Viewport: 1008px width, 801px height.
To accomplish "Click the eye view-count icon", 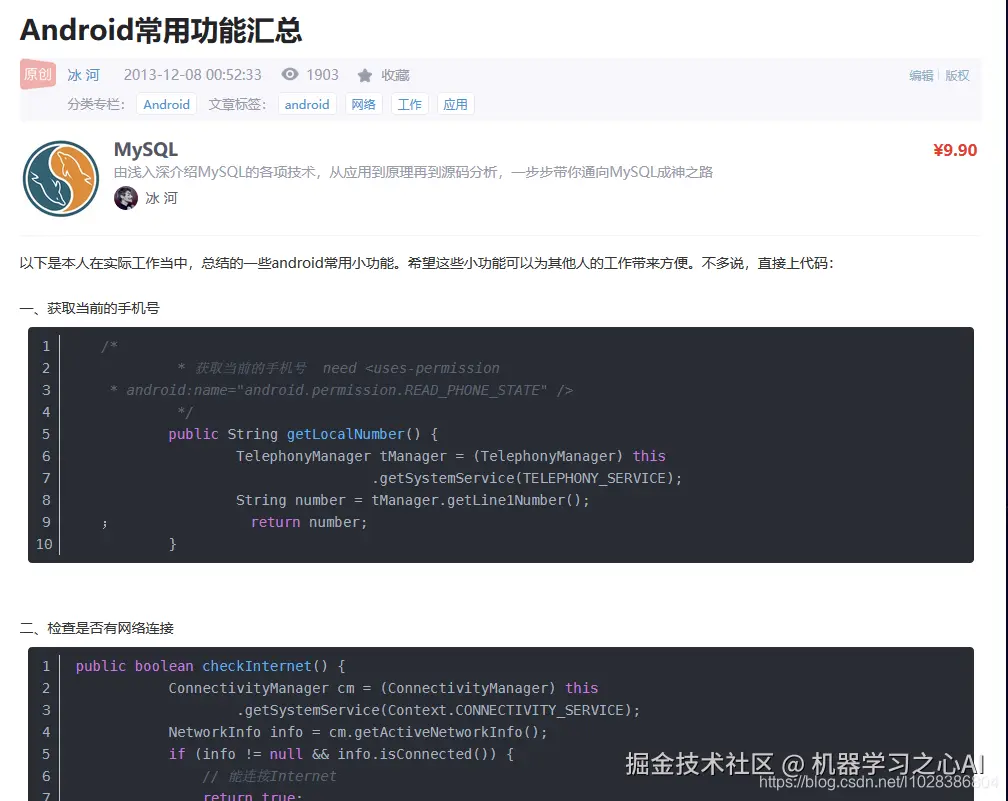I will [x=290, y=75].
